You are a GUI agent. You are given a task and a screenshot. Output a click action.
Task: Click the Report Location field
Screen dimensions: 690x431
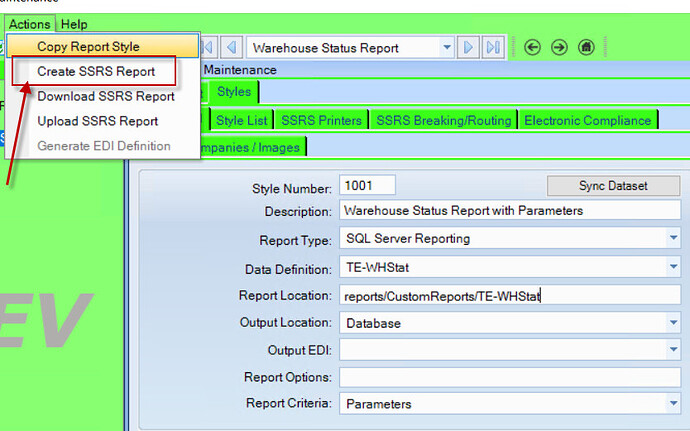tap(510, 296)
